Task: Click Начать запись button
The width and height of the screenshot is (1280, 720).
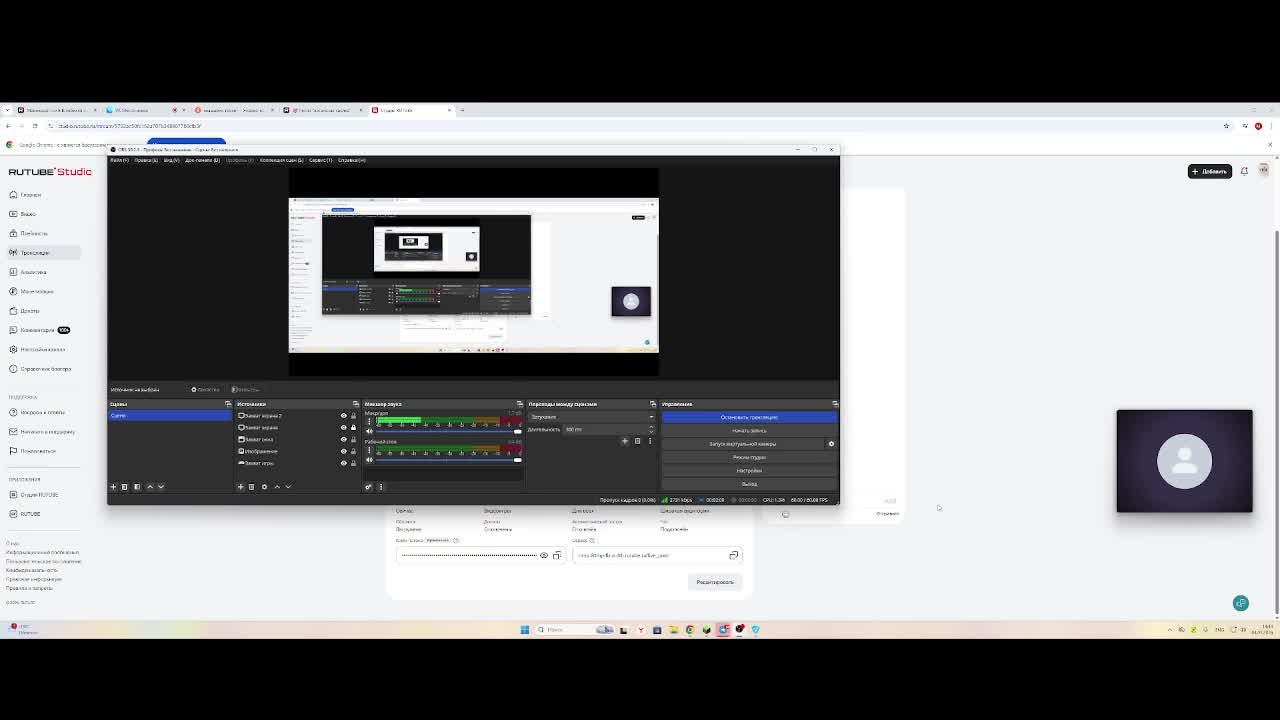Action: [750, 430]
